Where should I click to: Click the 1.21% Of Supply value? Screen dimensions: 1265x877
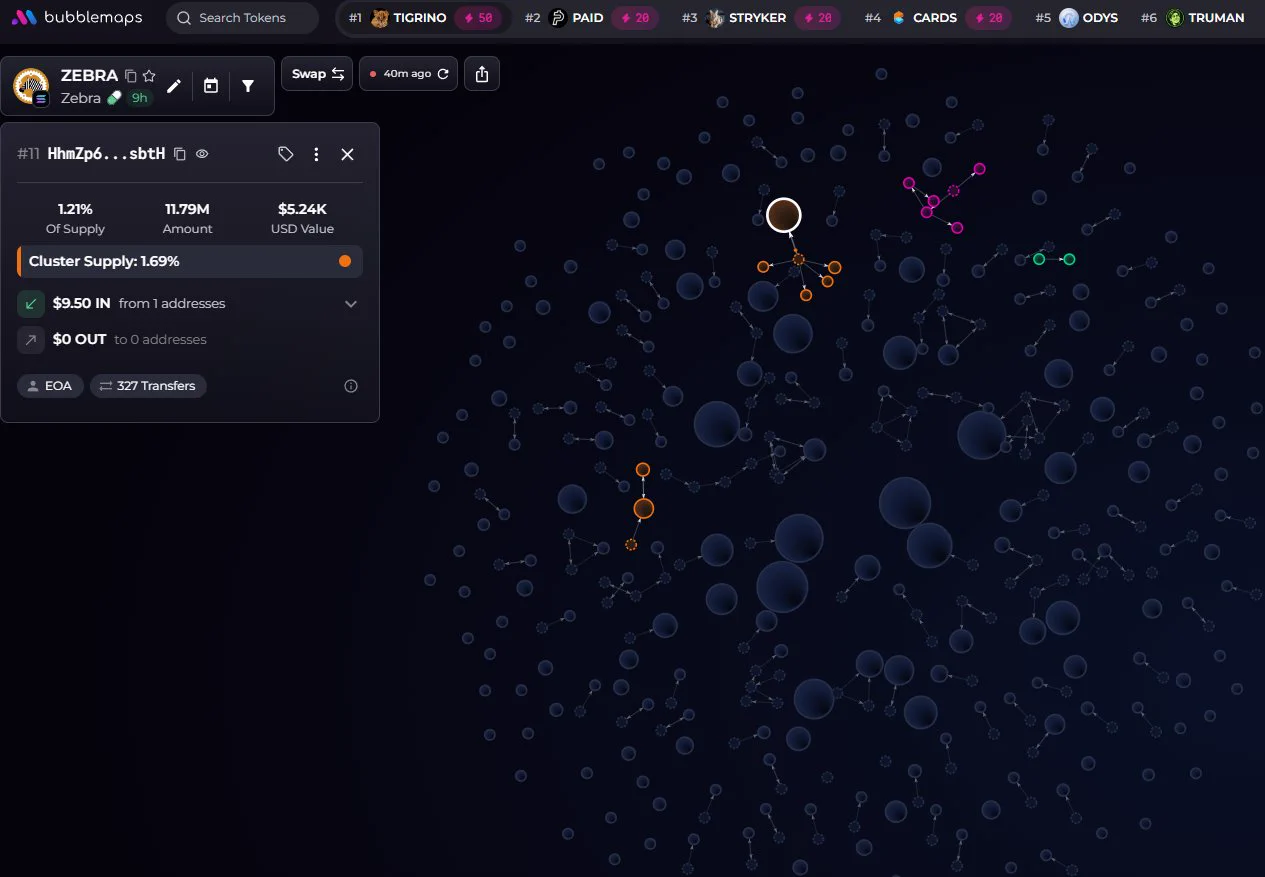75,209
